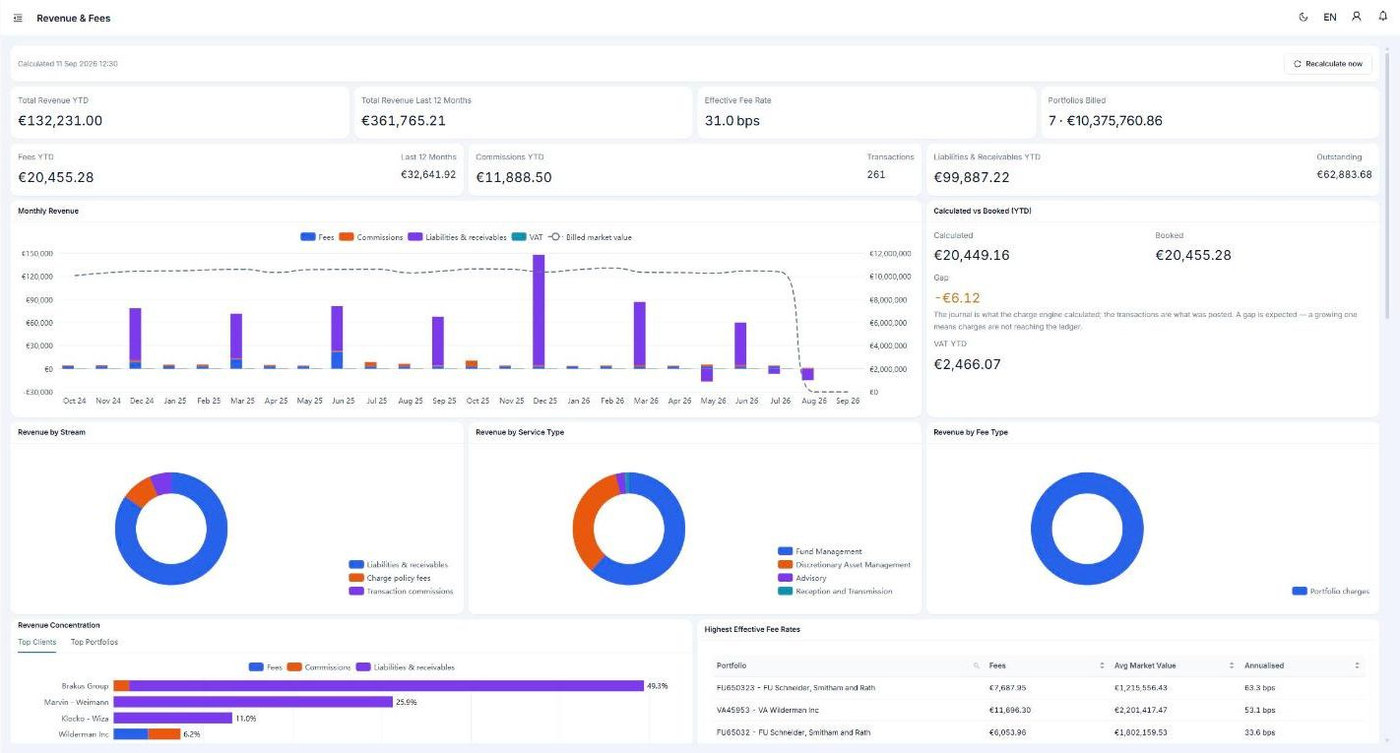
Task: Toggle Liabilities & receivables in Monthly Revenue legend
Action: point(457,237)
